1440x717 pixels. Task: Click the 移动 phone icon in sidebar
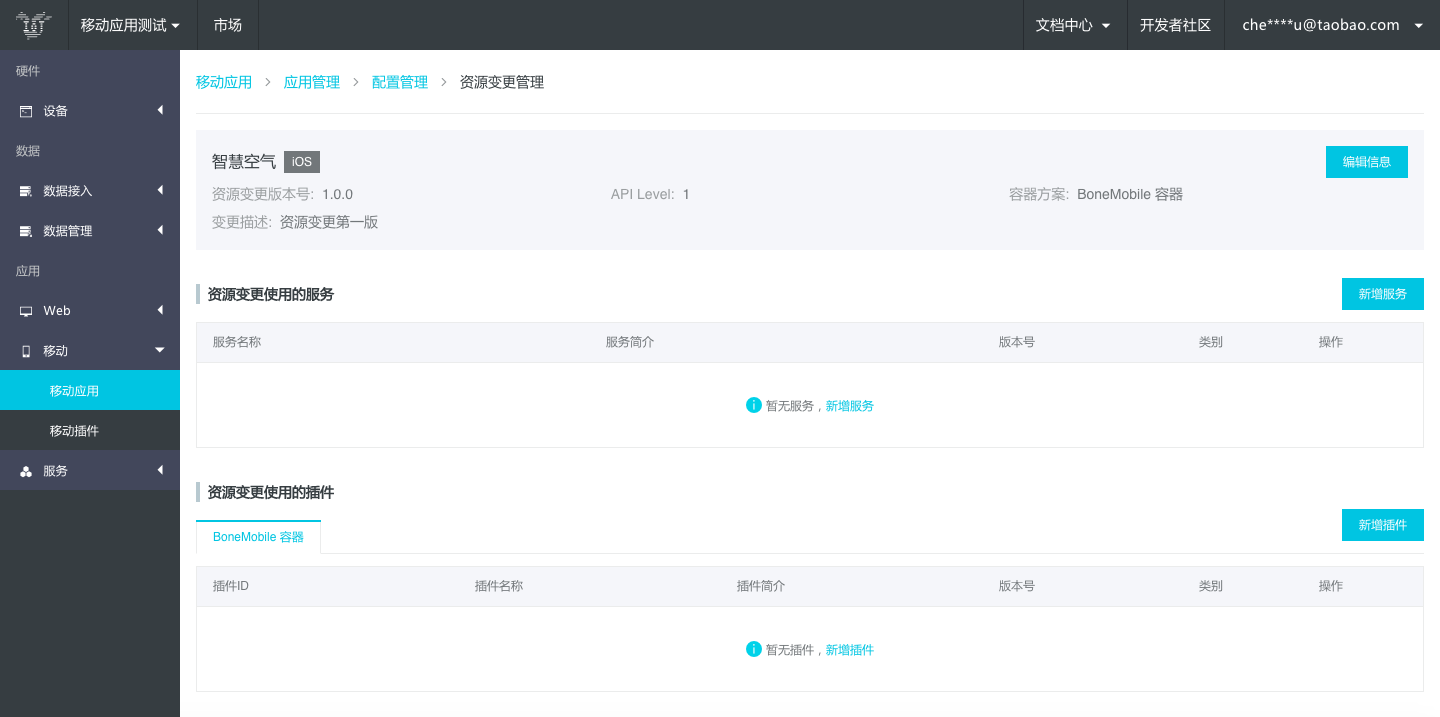(26, 351)
